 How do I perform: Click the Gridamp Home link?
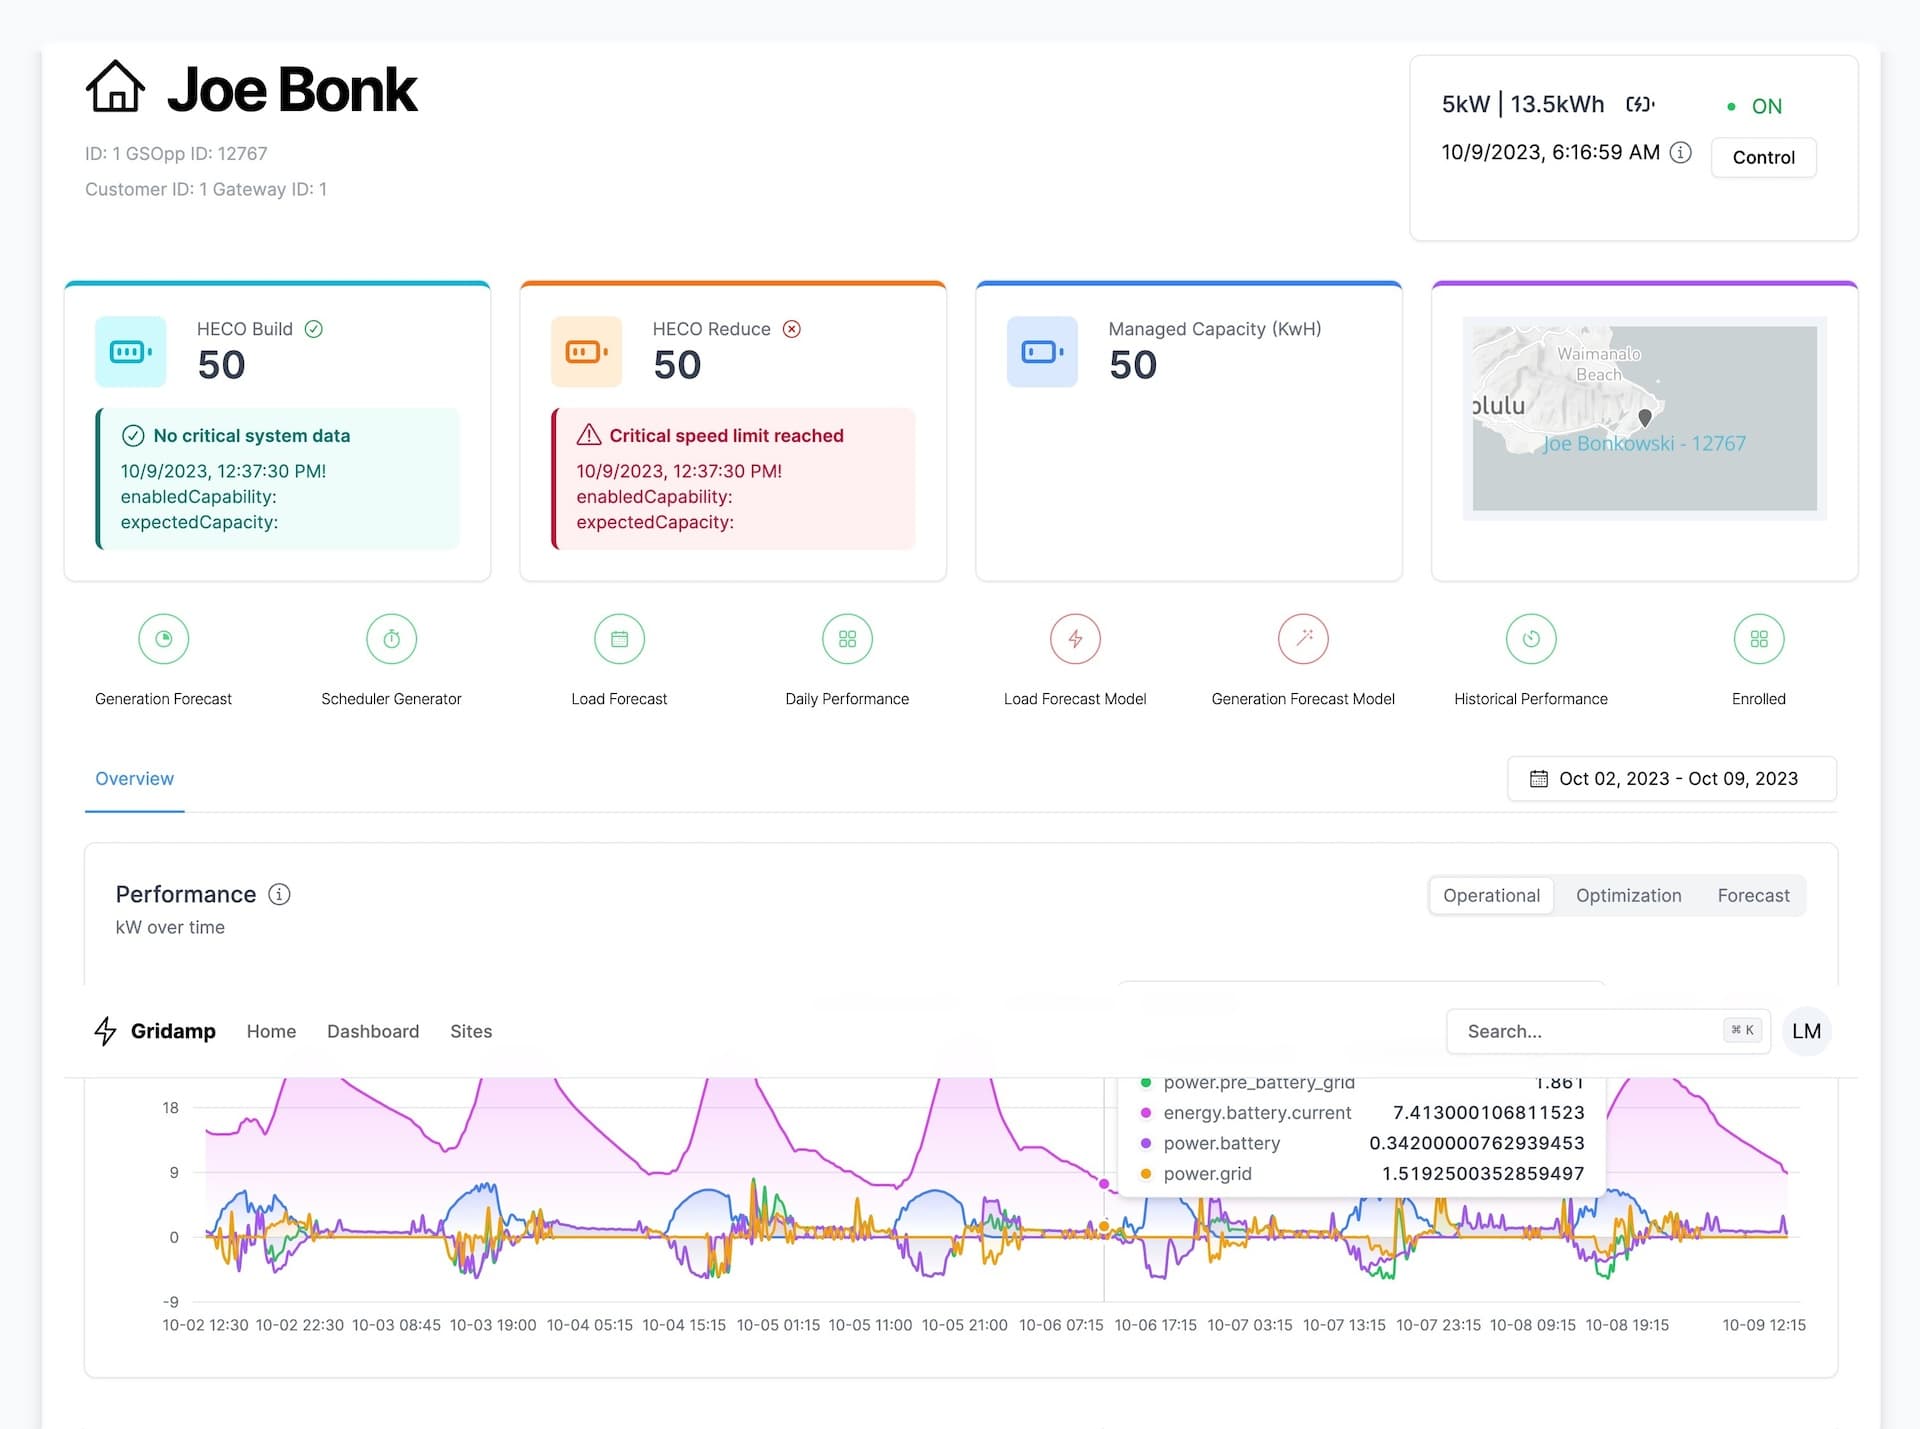271,1031
